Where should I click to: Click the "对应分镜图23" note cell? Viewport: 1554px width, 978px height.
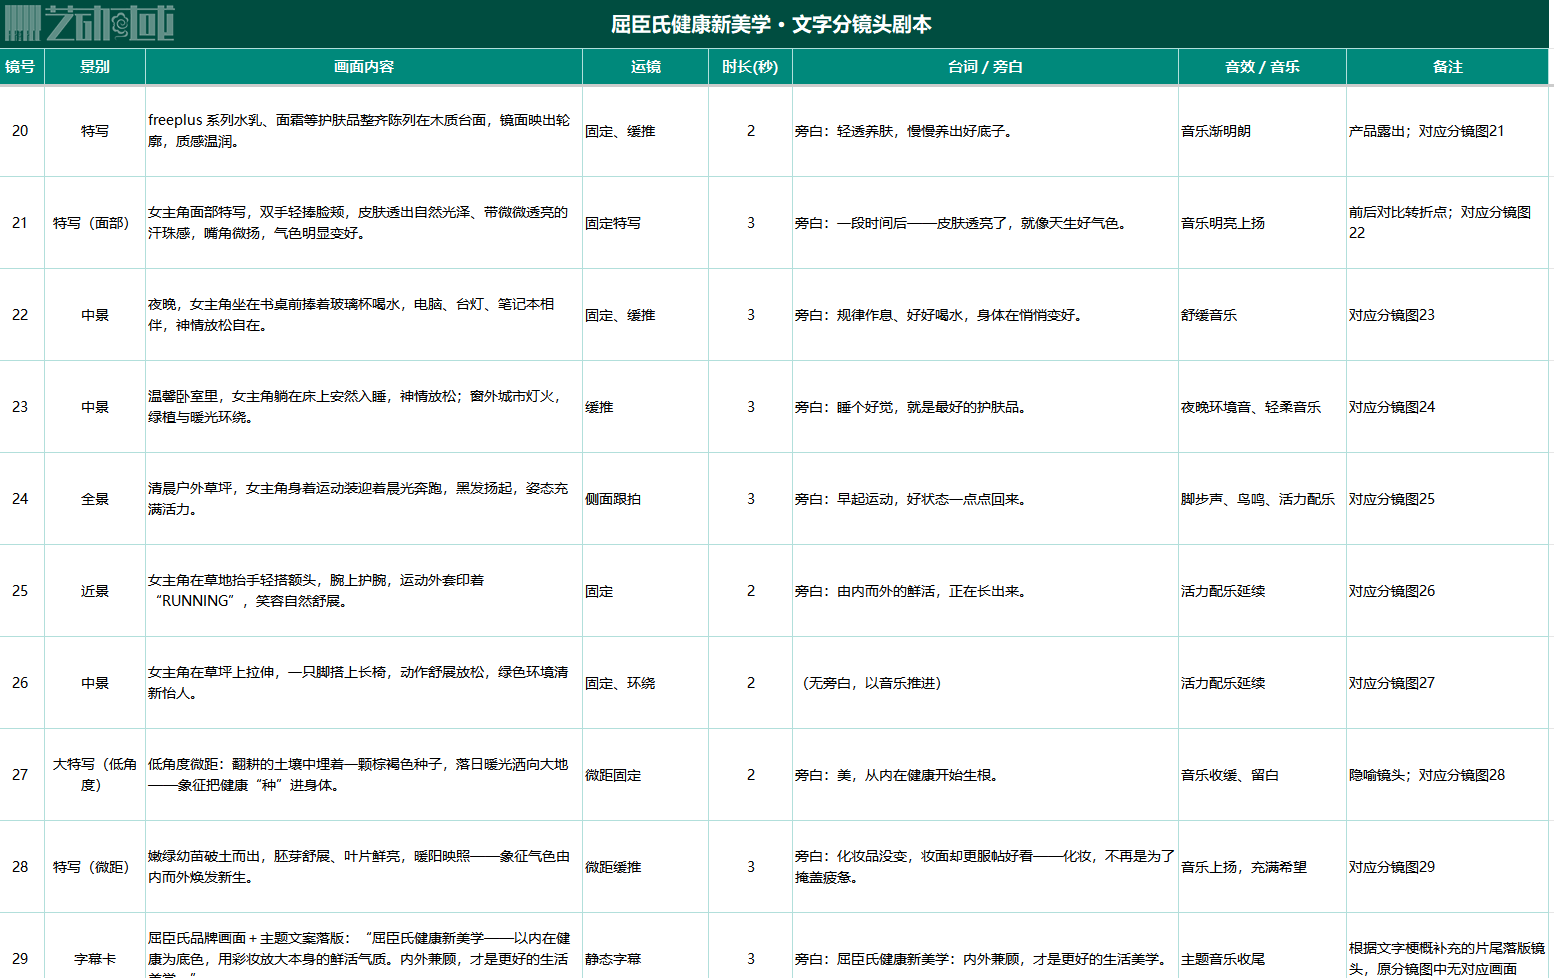pos(1448,315)
